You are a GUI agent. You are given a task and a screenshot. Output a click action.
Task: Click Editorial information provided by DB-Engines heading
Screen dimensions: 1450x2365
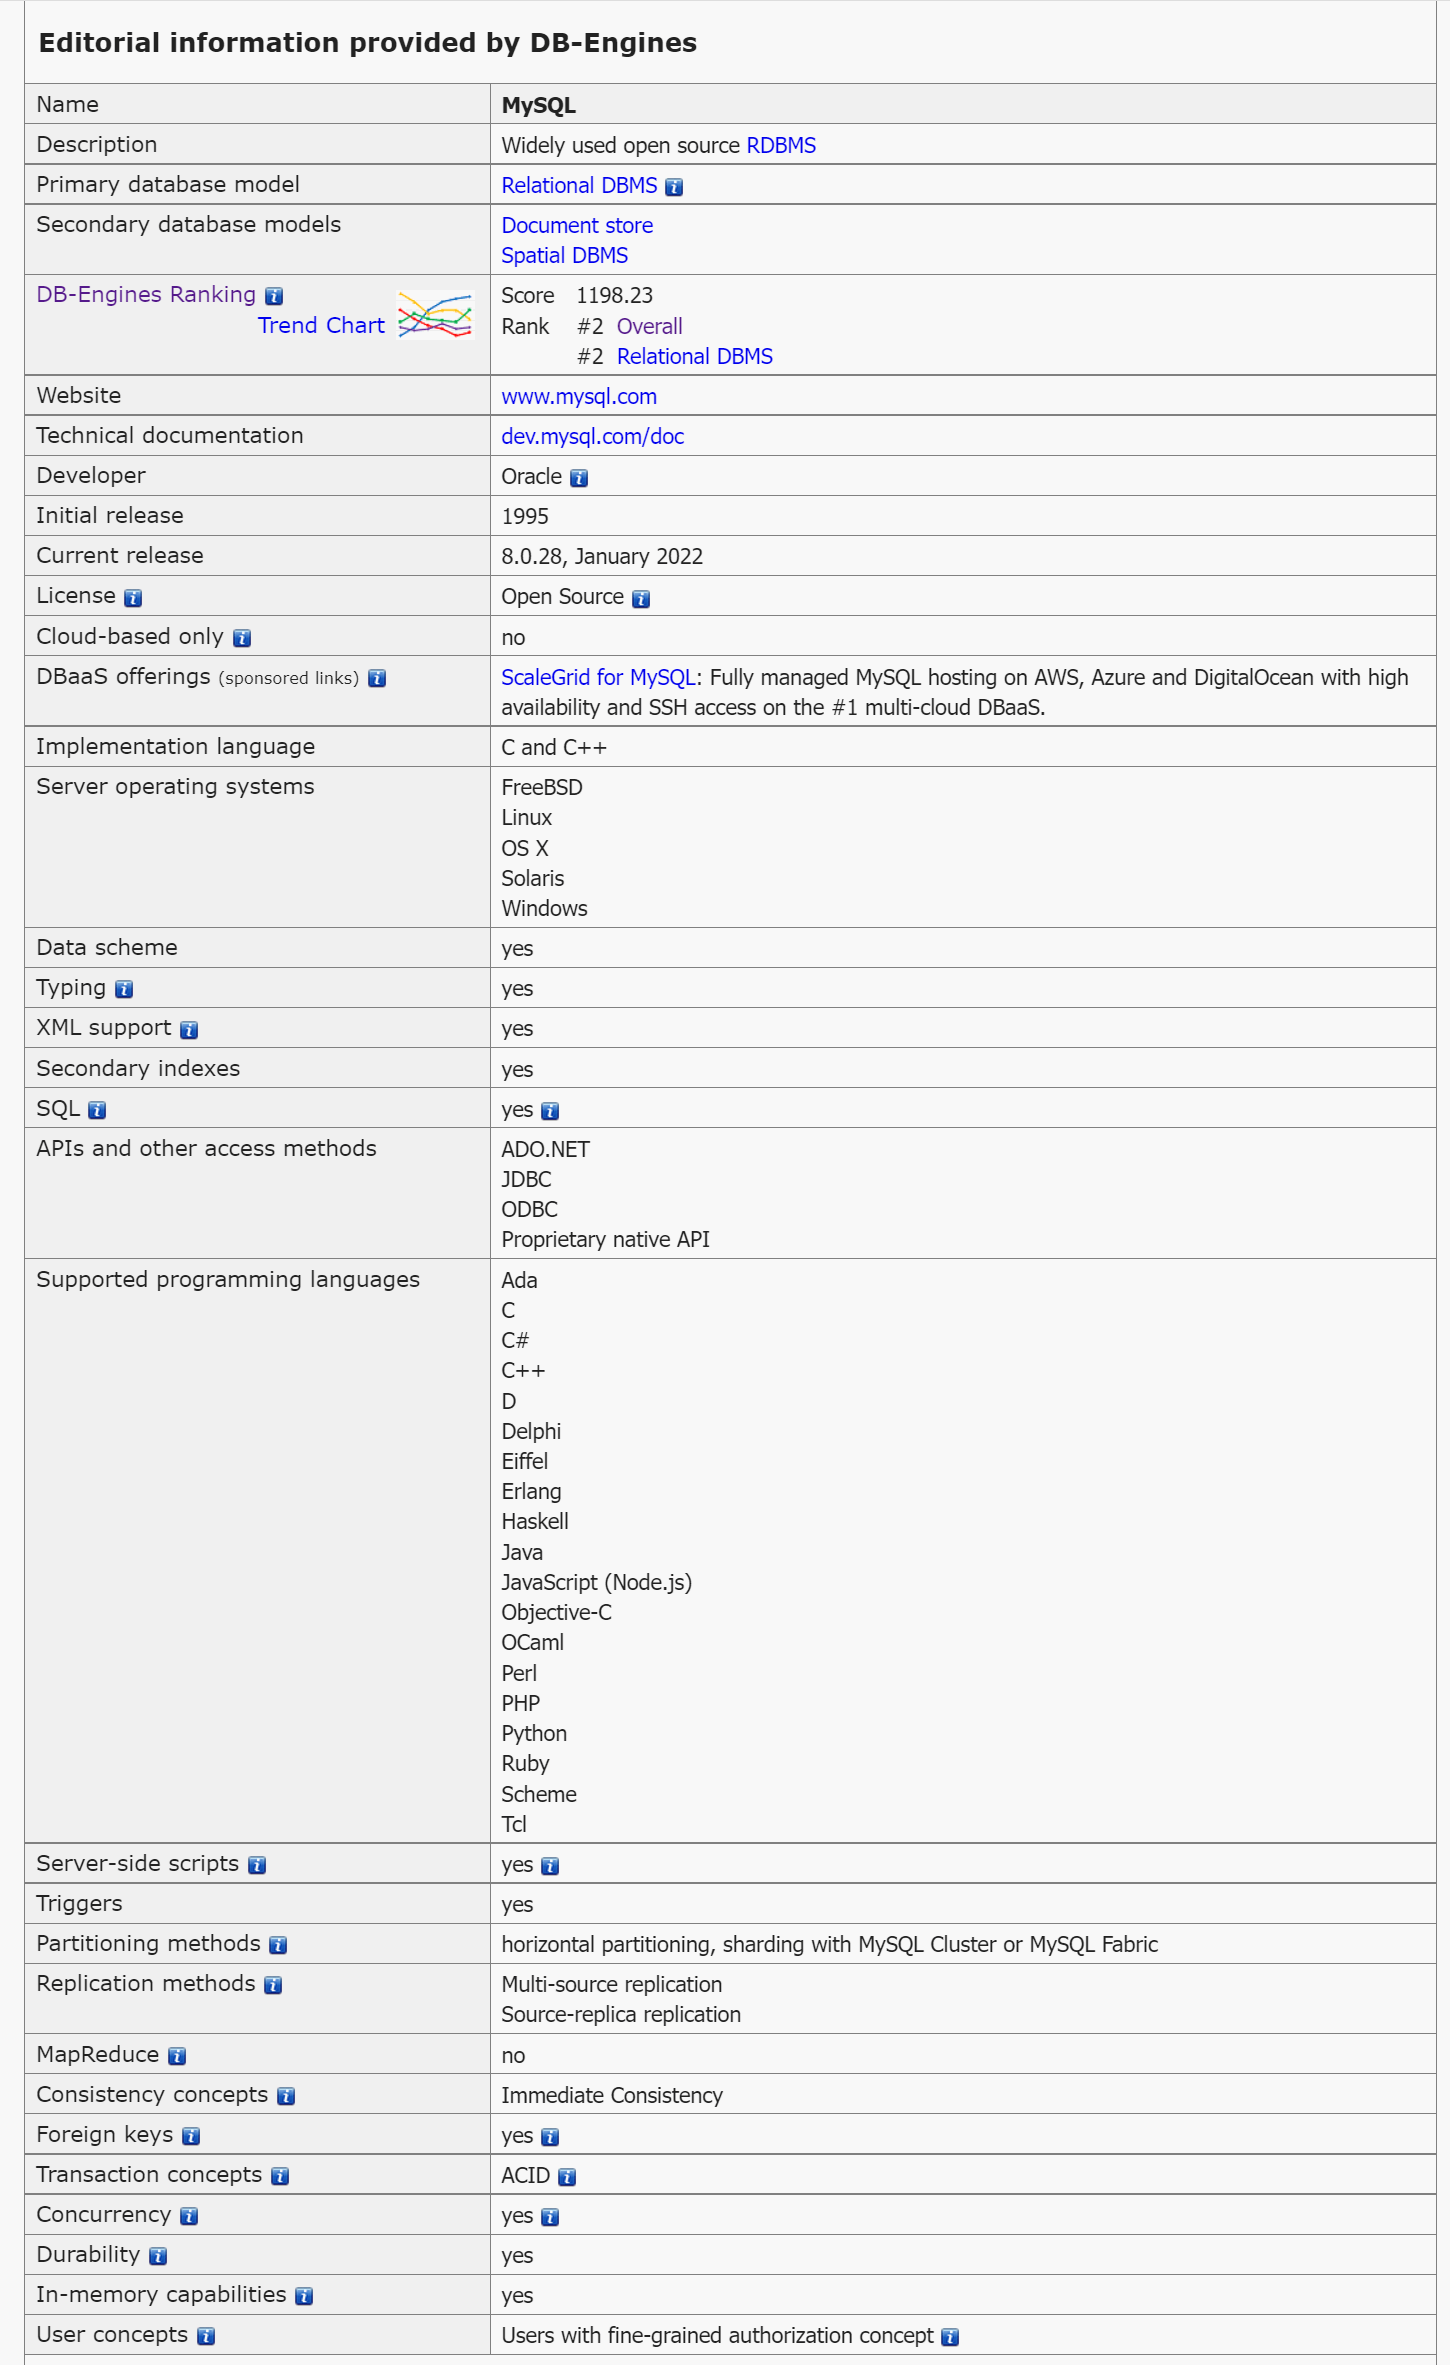point(367,42)
